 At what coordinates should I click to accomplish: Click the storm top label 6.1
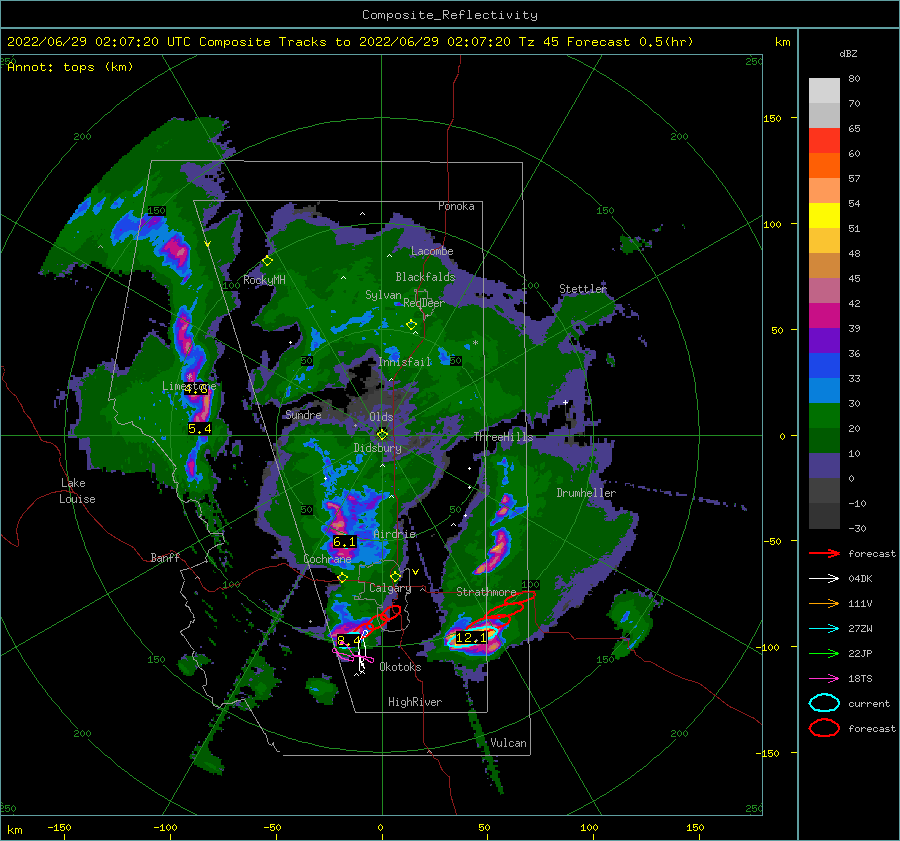pos(344,541)
